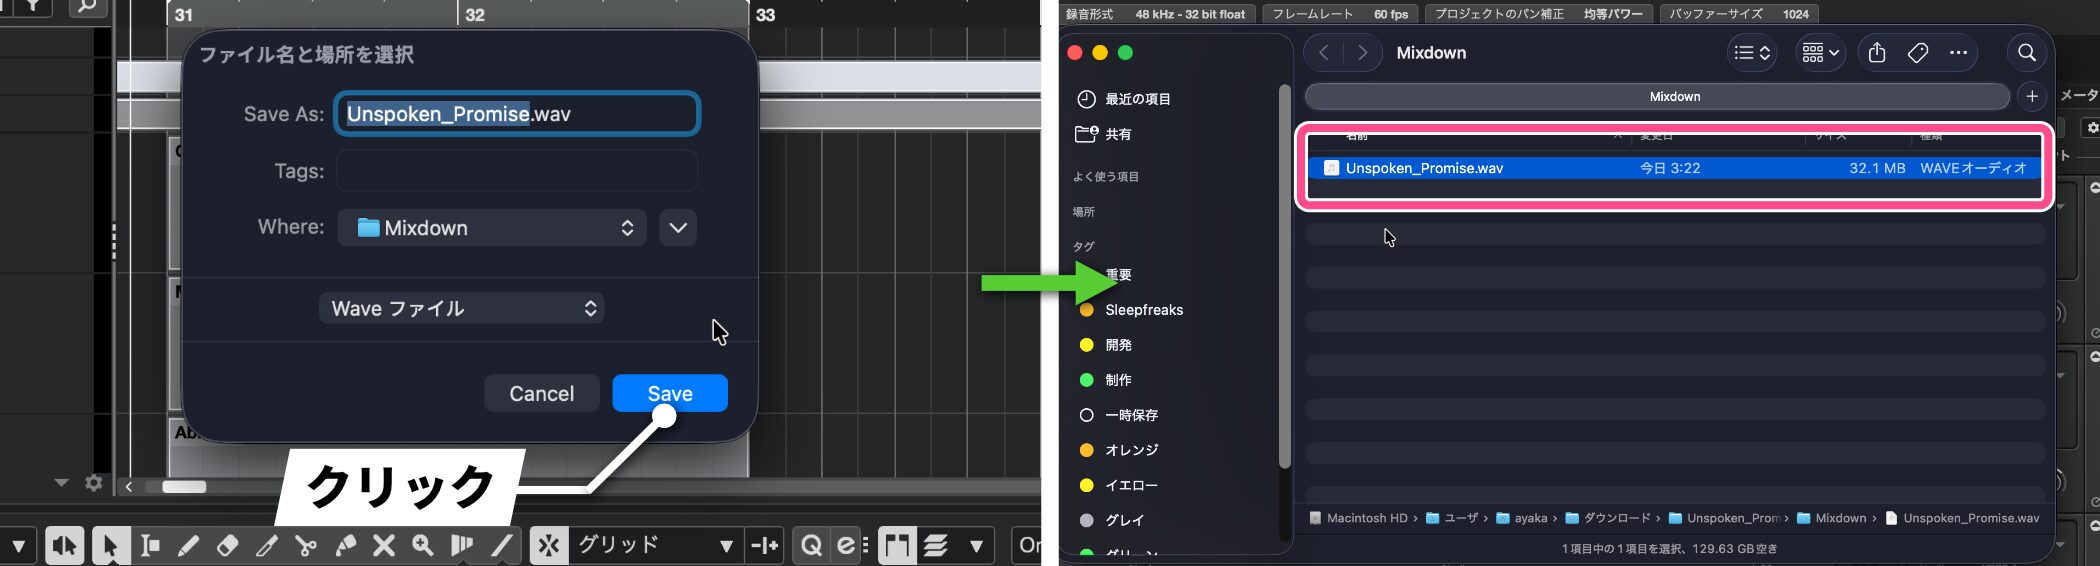Click the Save As filename field
This screenshot has height=566, width=2100.
(517, 114)
